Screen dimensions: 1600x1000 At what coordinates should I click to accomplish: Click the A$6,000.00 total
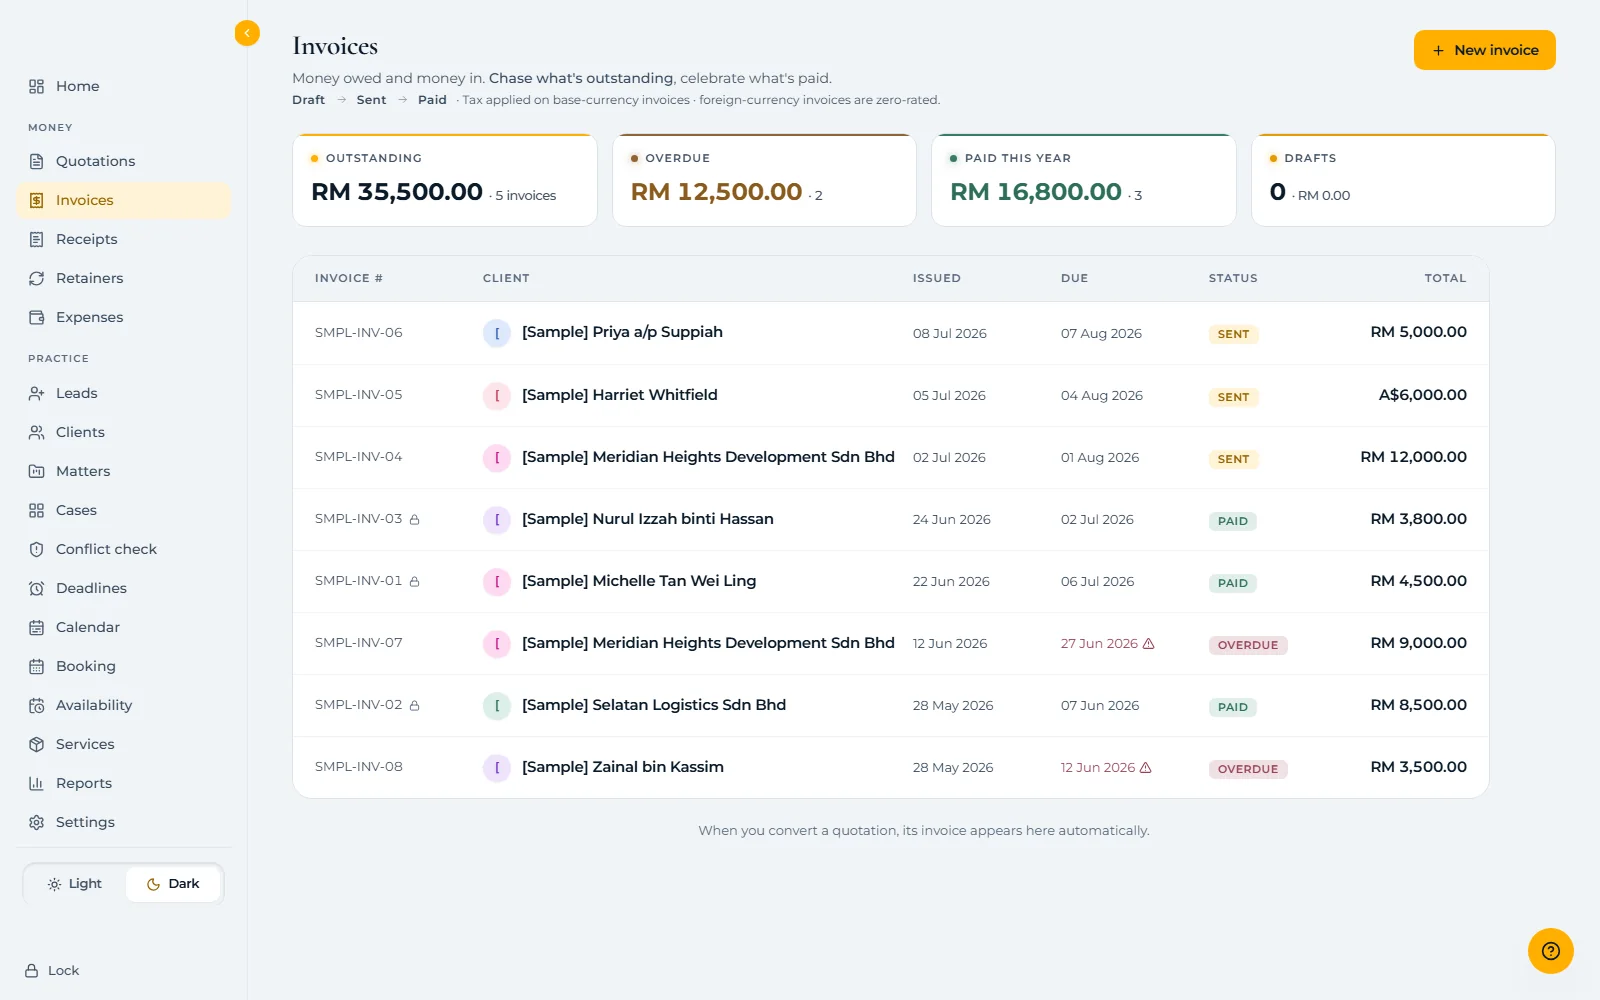1422,395
